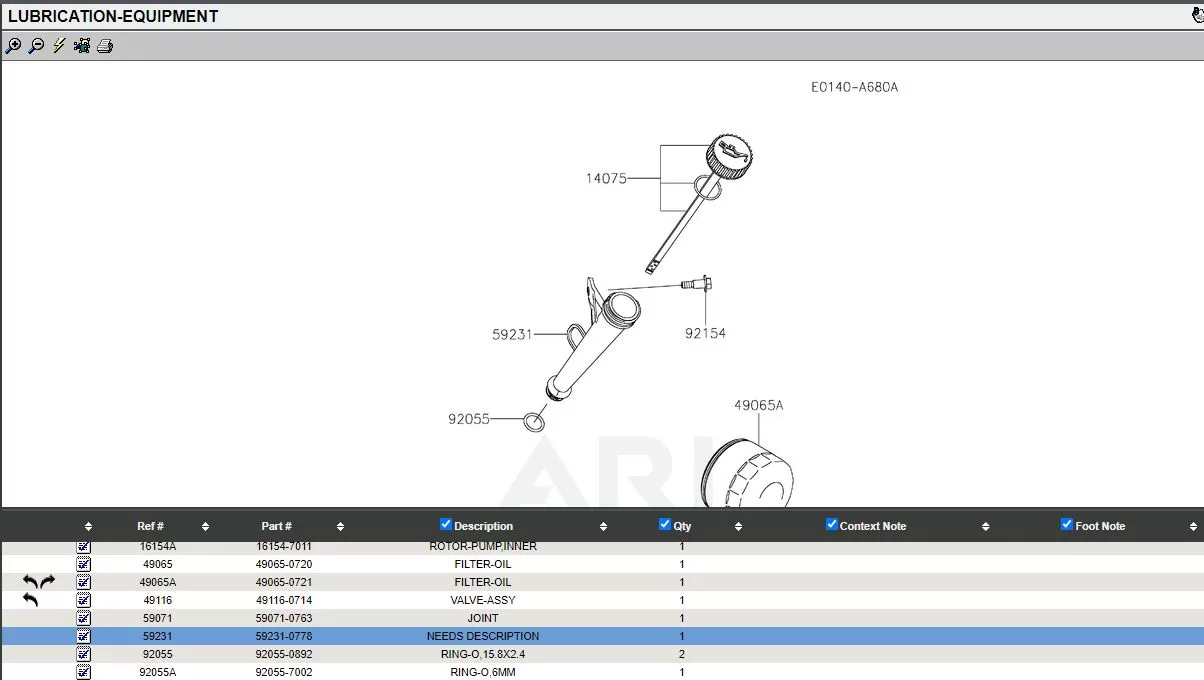The width and height of the screenshot is (1204, 680).
Task: Click the add-to-list icon for part 49065-0720
Action: (84, 564)
